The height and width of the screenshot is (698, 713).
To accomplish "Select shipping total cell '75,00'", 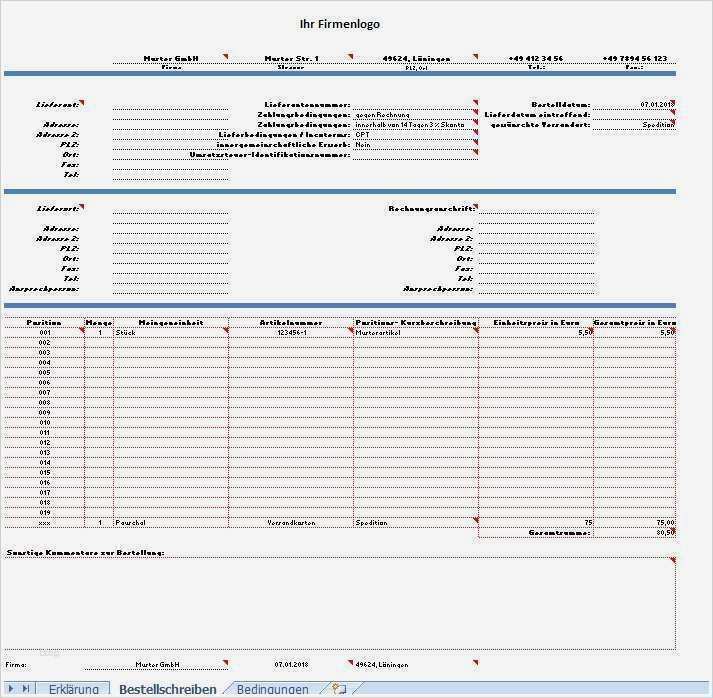I will 635,522.
